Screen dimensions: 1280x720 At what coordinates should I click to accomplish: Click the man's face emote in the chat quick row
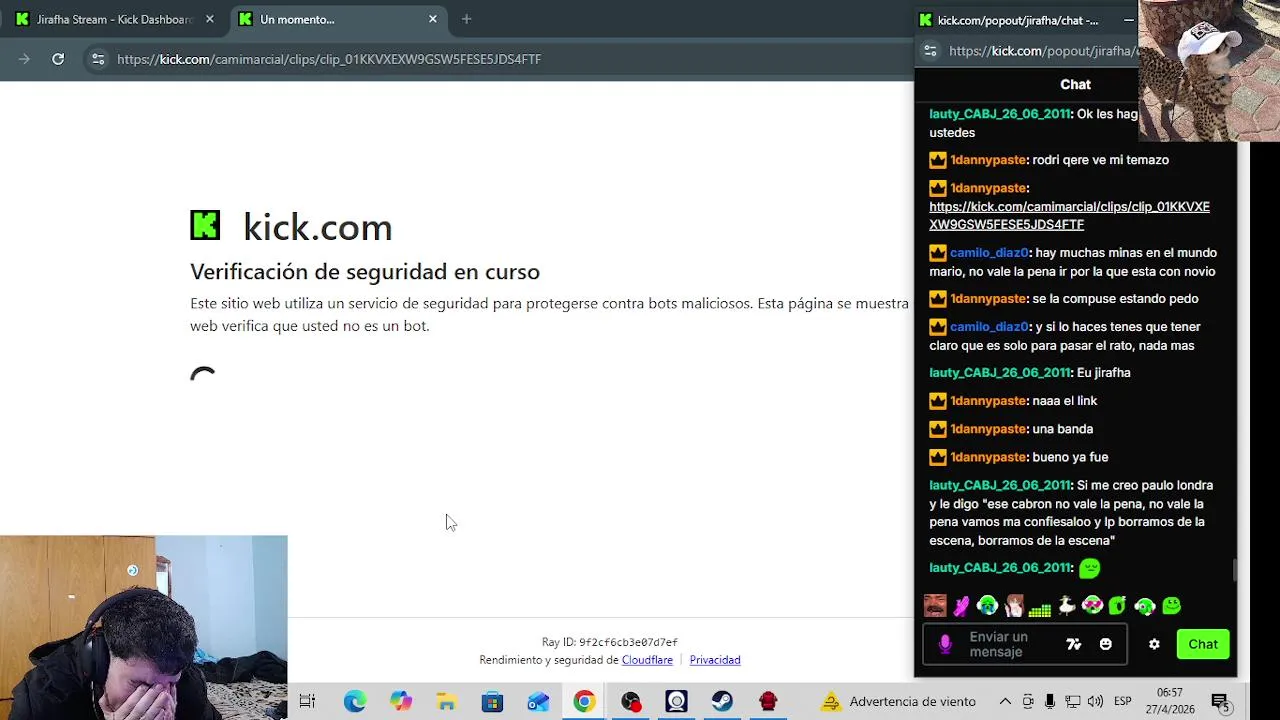tap(935, 606)
